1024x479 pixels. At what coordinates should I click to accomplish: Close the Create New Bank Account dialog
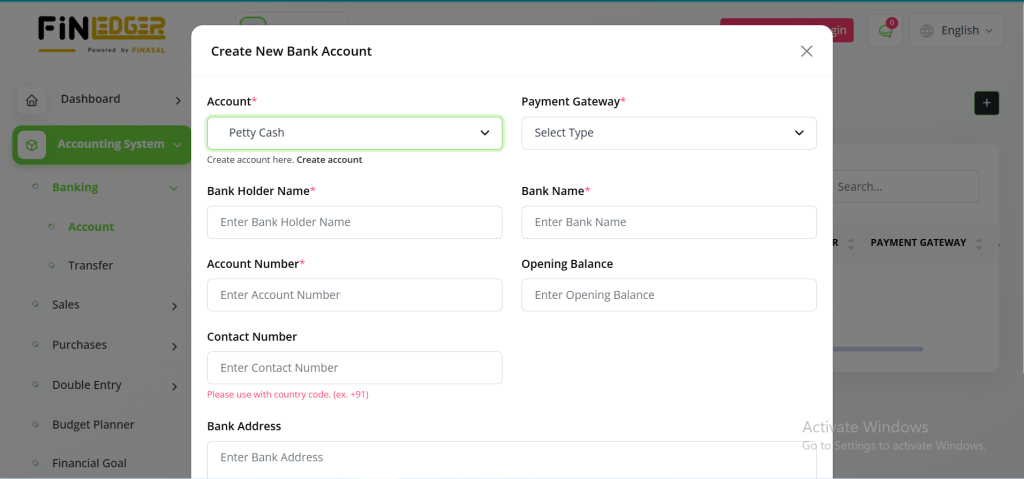806,51
